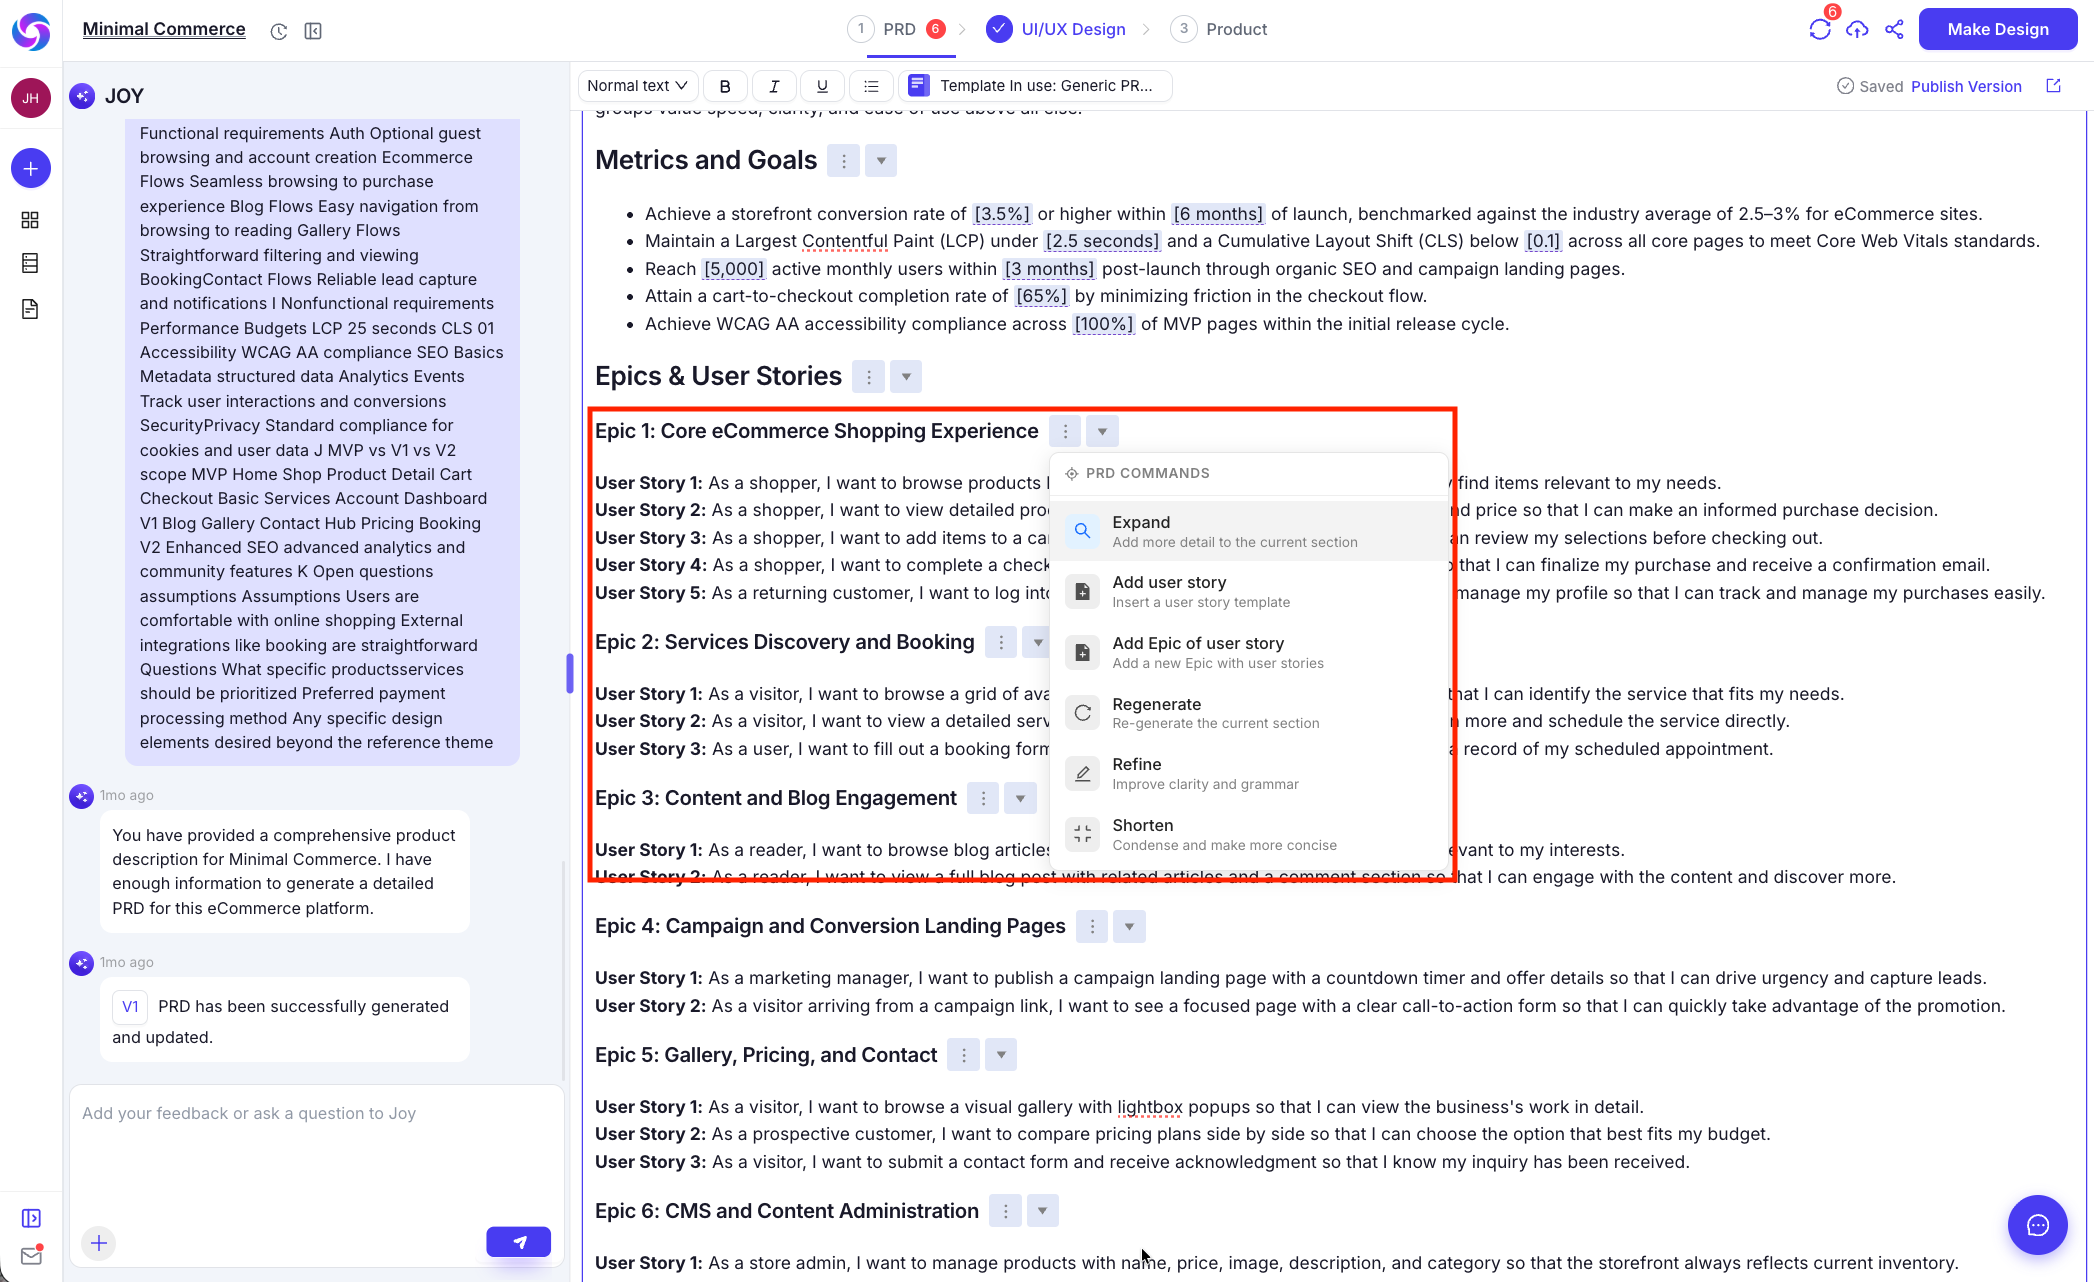Switch to the Product step tab
Viewport: 2094px width, 1282px height.
pyautogui.click(x=1237, y=29)
